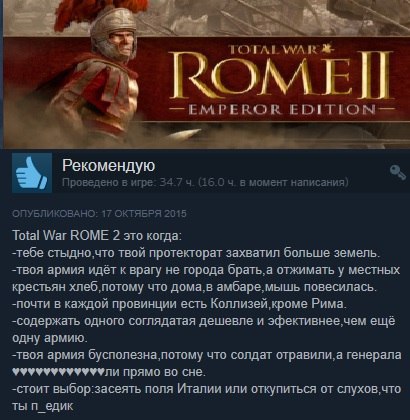The image size is (410, 420).
Task: Click the 'Emperor Edition' banner subtitle
Action: tap(282, 109)
